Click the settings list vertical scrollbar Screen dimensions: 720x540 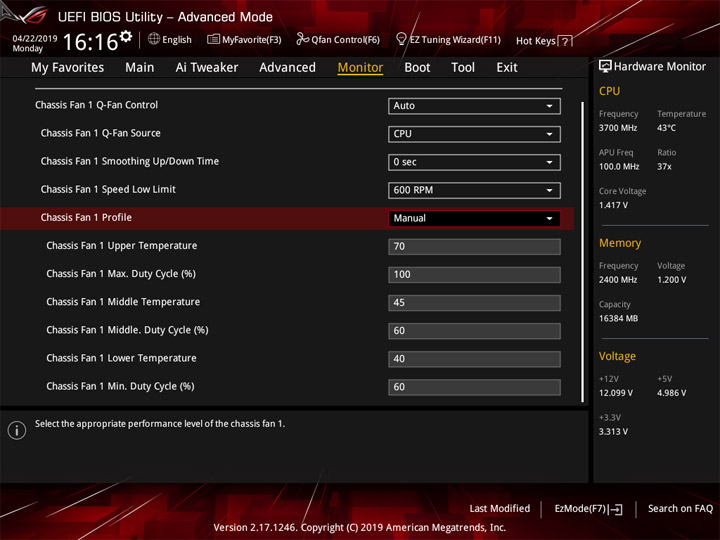click(582, 252)
